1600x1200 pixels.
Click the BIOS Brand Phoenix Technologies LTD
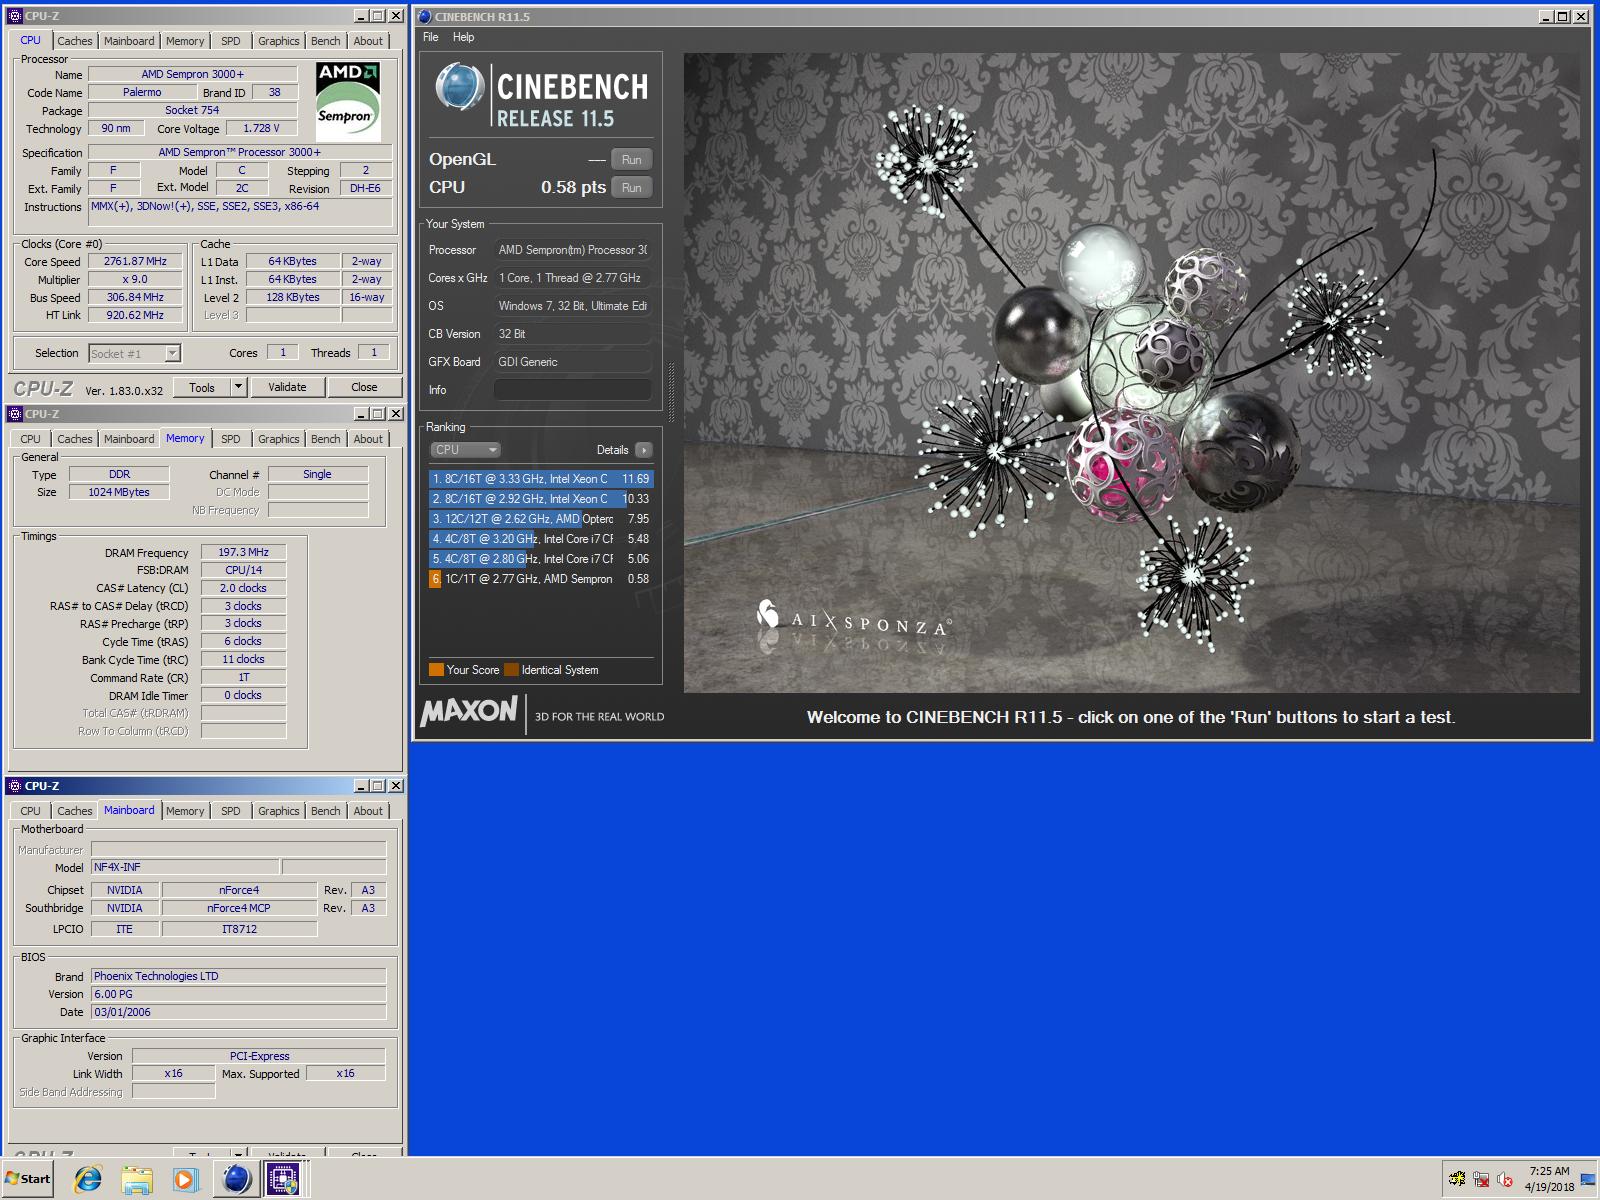[x=238, y=976]
